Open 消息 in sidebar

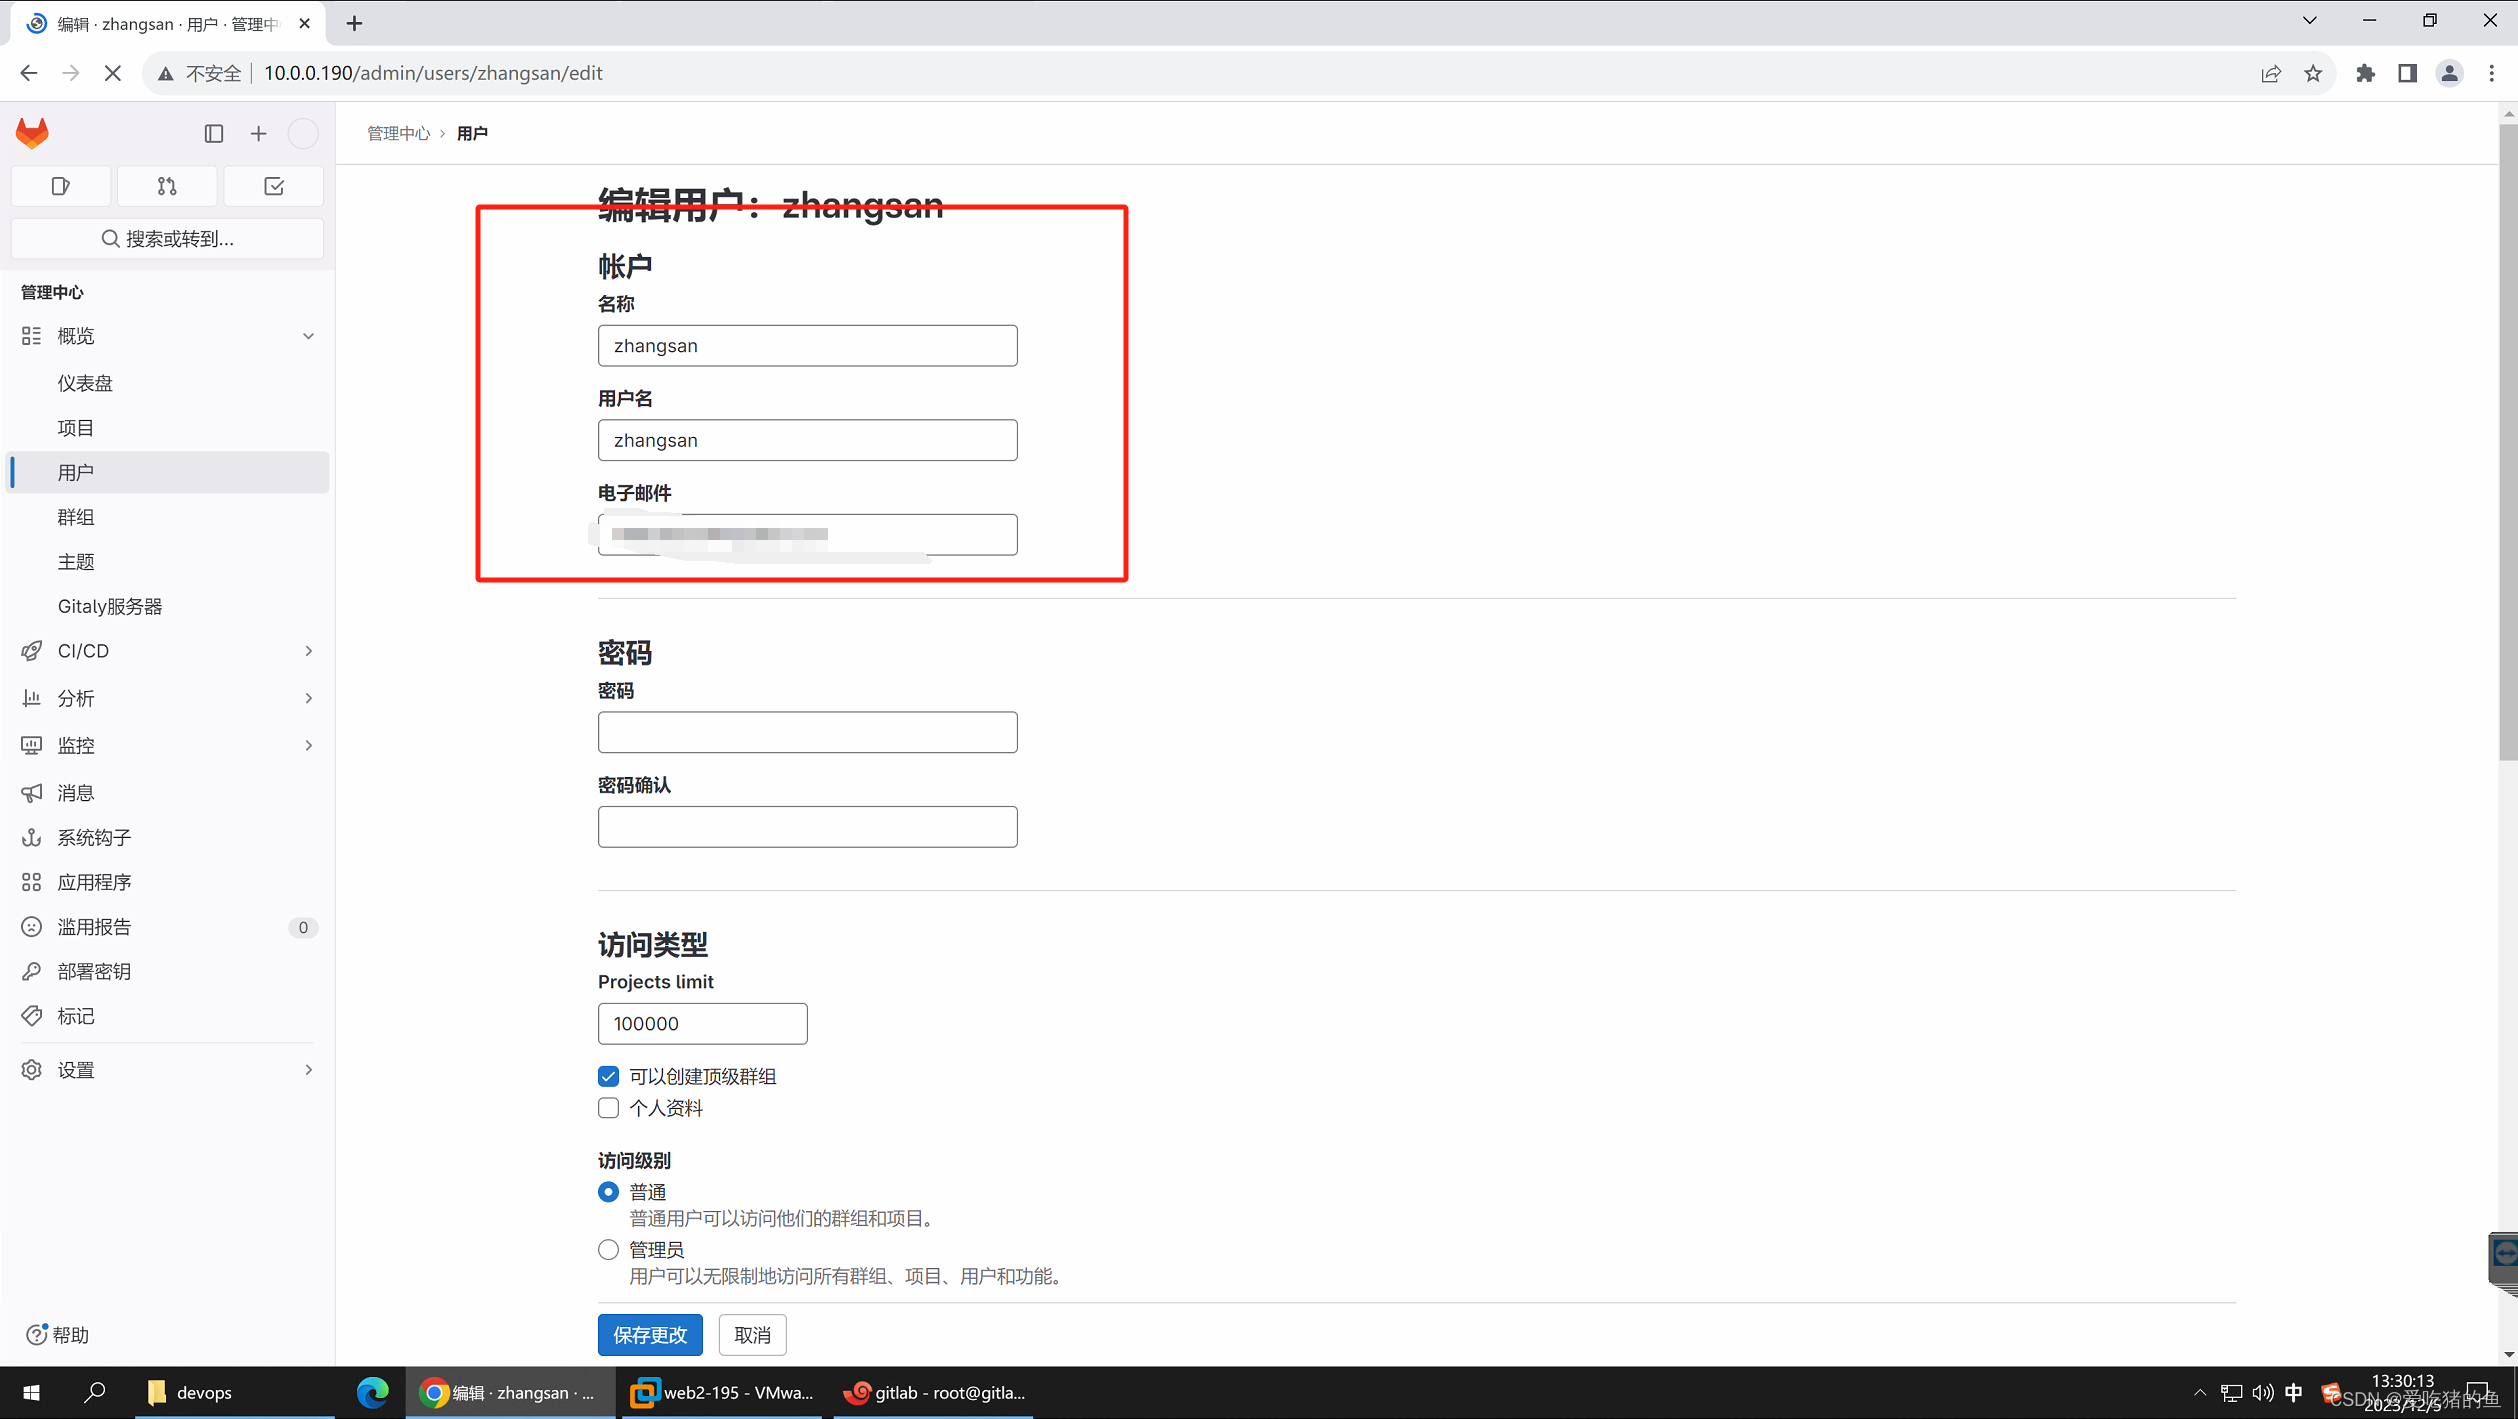pos(168,793)
